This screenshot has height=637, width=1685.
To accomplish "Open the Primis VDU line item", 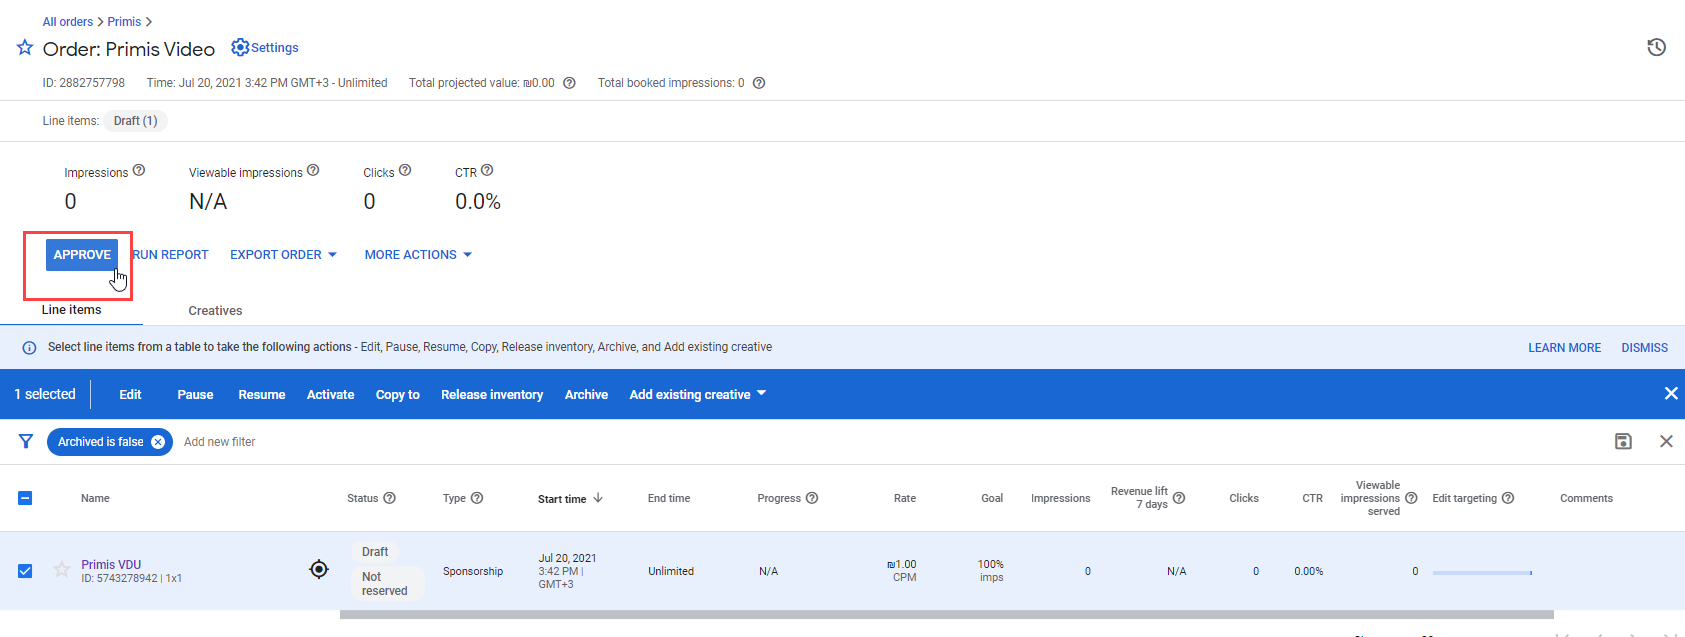I will point(111,565).
